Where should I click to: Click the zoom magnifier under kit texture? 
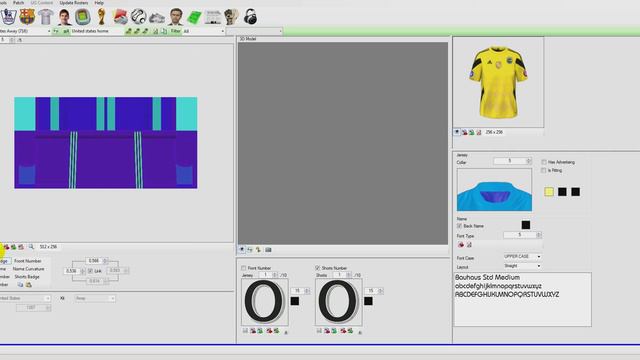tap(31, 247)
